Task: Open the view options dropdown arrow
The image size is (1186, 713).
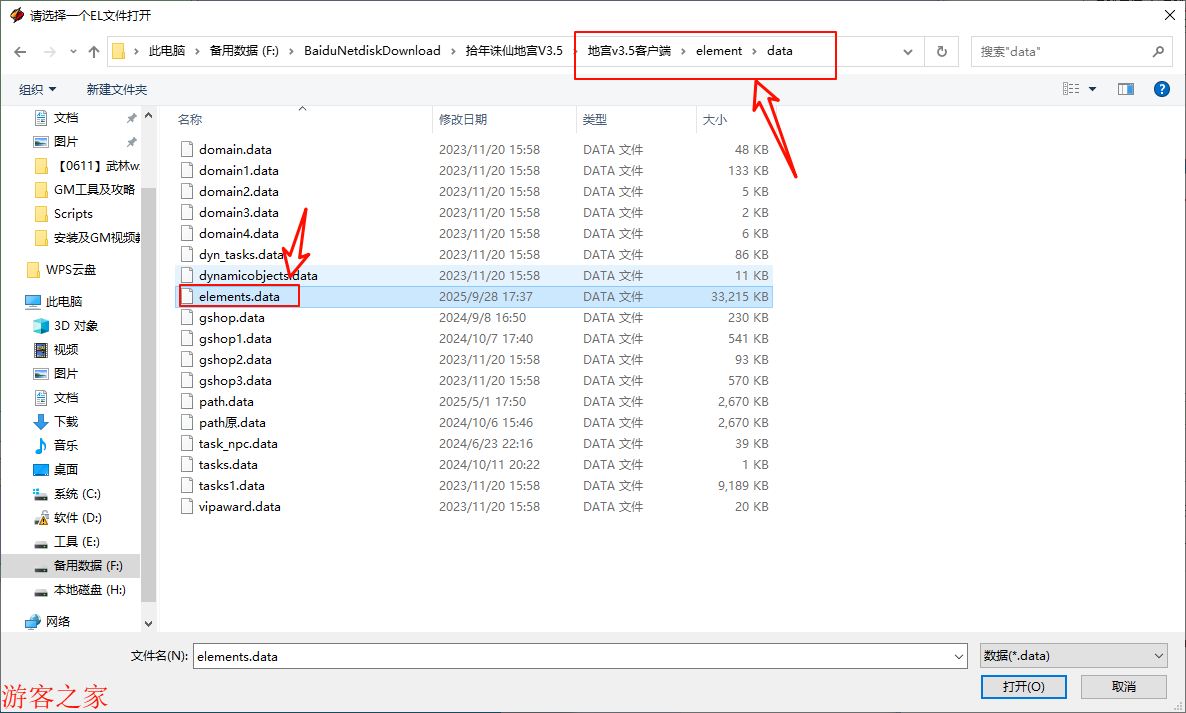Action: 1092,89
